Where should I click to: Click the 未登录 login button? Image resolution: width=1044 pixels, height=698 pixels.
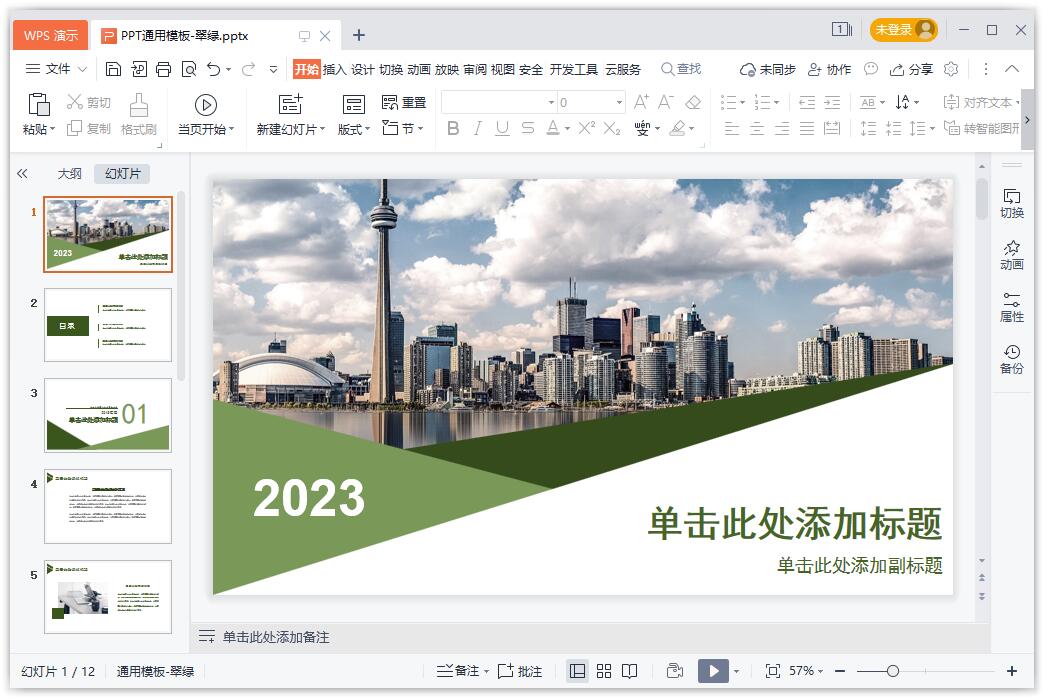pos(903,30)
